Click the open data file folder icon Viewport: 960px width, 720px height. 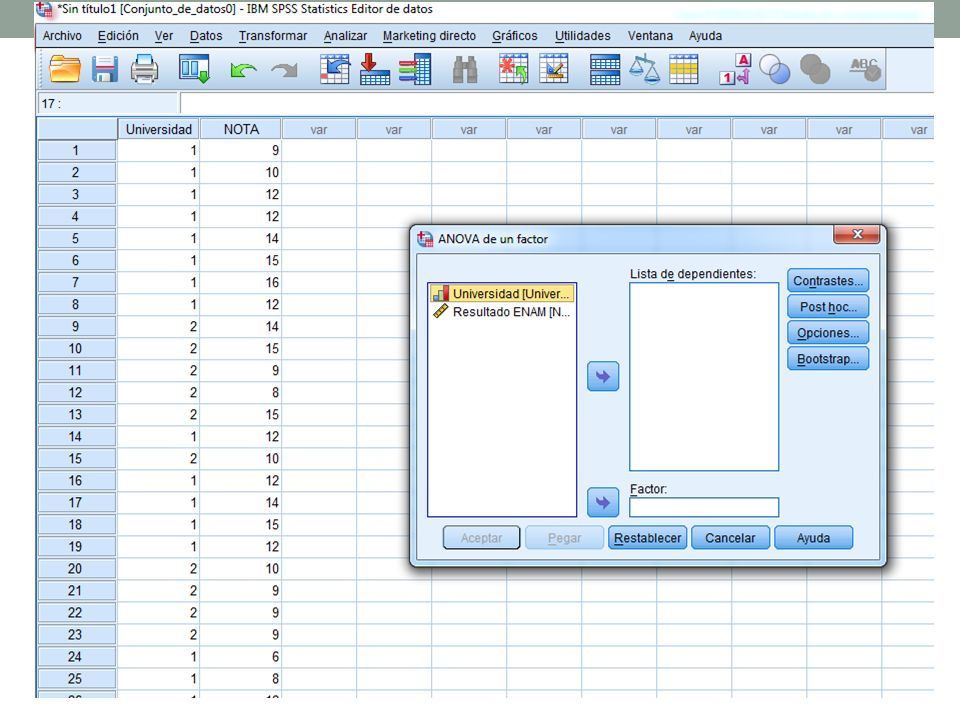(x=64, y=69)
